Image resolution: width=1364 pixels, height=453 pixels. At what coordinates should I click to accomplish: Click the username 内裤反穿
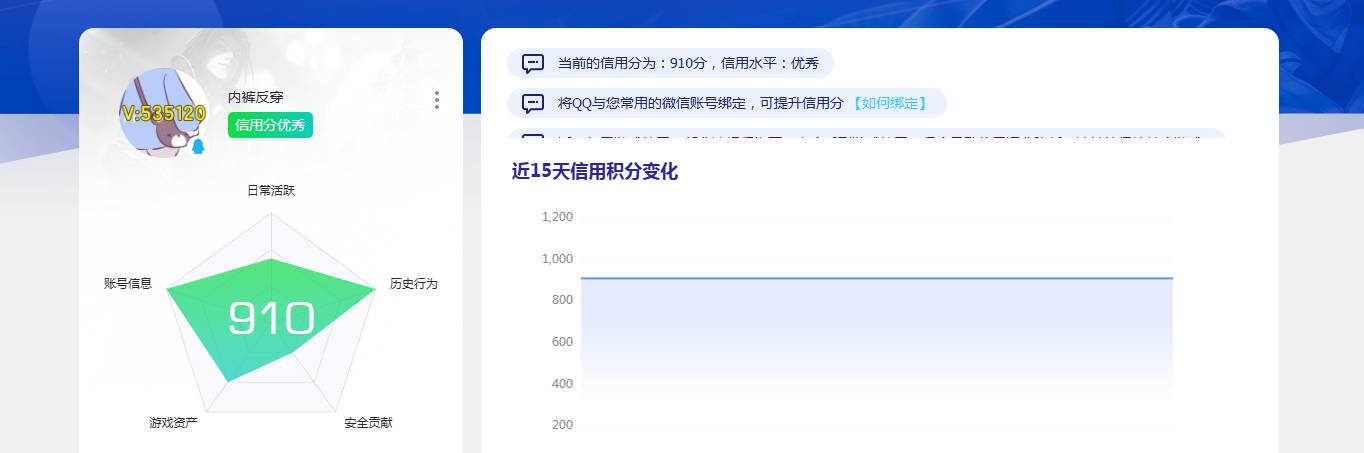(x=256, y=97)
